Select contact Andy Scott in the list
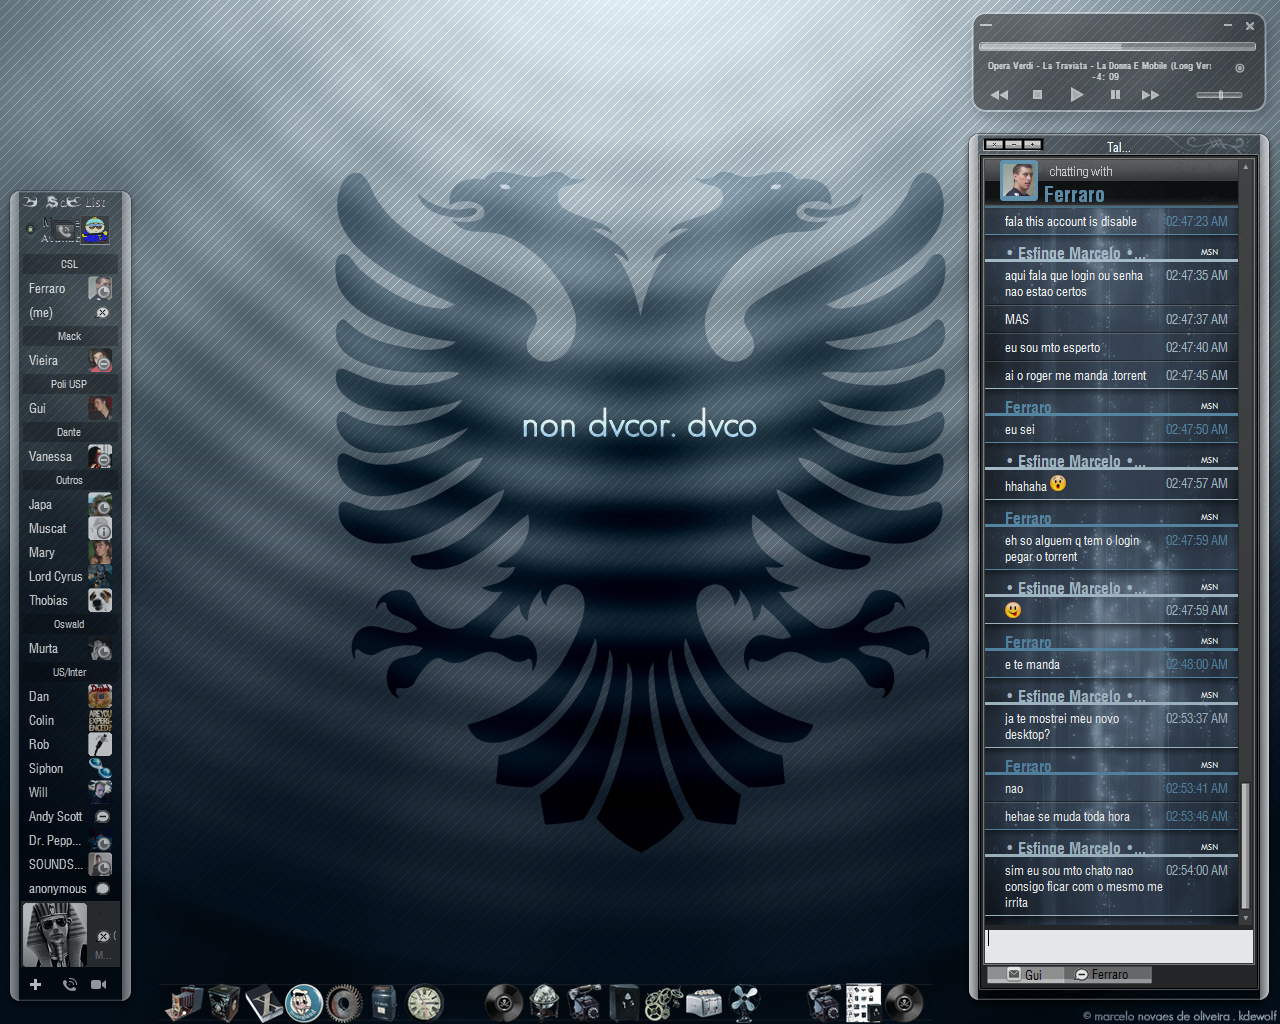The height and width of the screenshot is (1024, 1280). pyautogui.click(x=69, y=816)
